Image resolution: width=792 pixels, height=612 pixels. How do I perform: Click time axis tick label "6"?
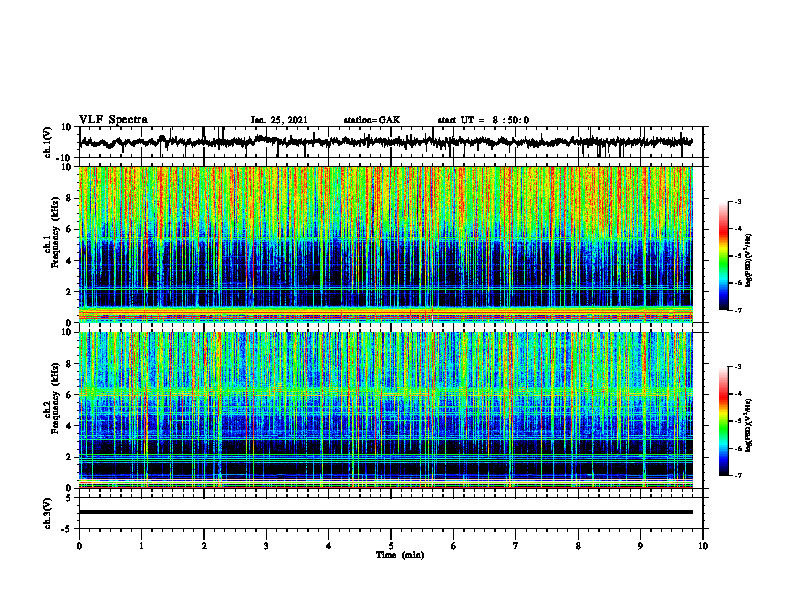[454, 546]
